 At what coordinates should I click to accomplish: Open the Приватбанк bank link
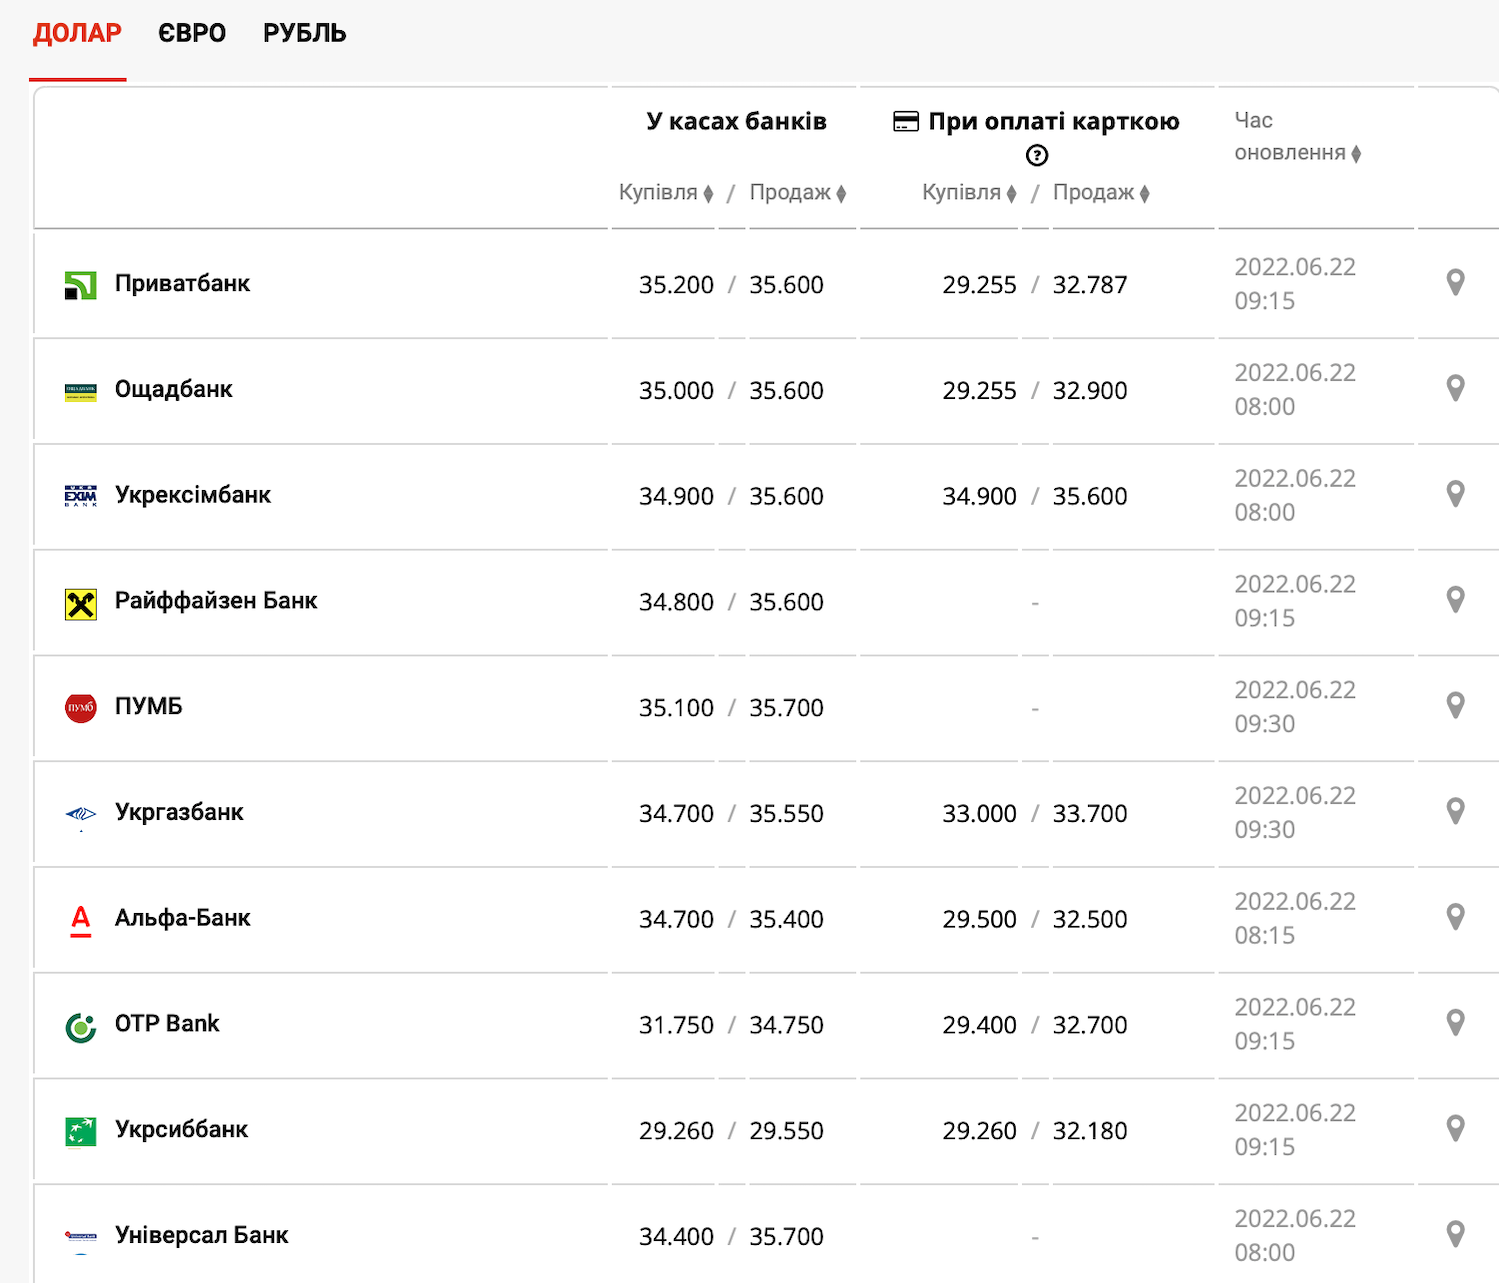pos(182,284)
